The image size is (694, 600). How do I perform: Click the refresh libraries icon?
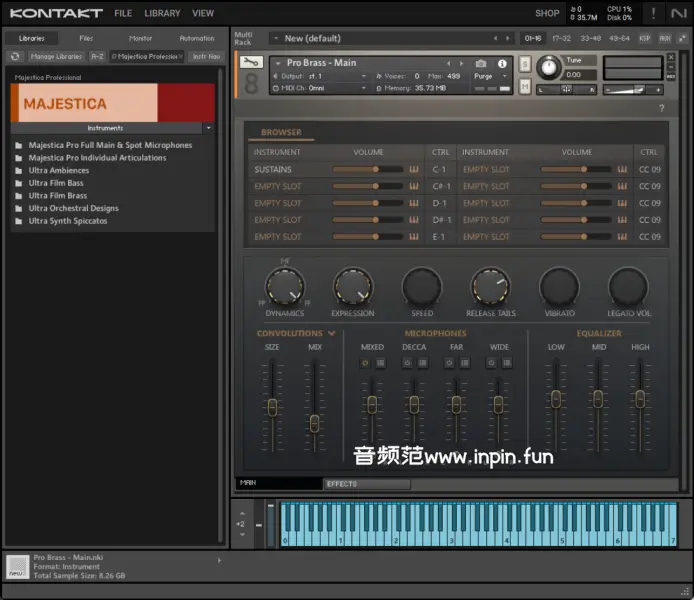pos(15,57)
